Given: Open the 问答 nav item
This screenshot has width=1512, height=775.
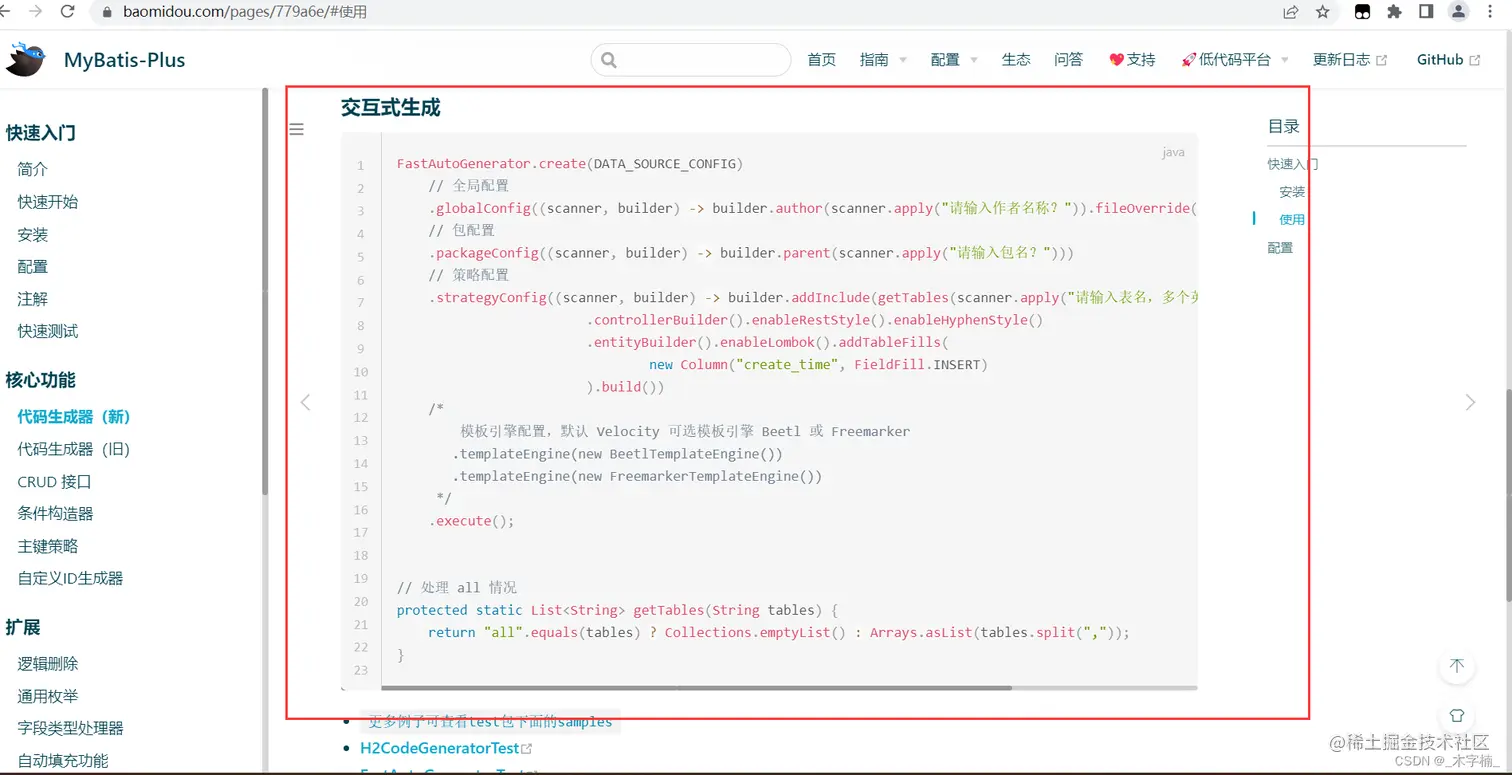Looking at the screenshot, I should pos(1068,60).
